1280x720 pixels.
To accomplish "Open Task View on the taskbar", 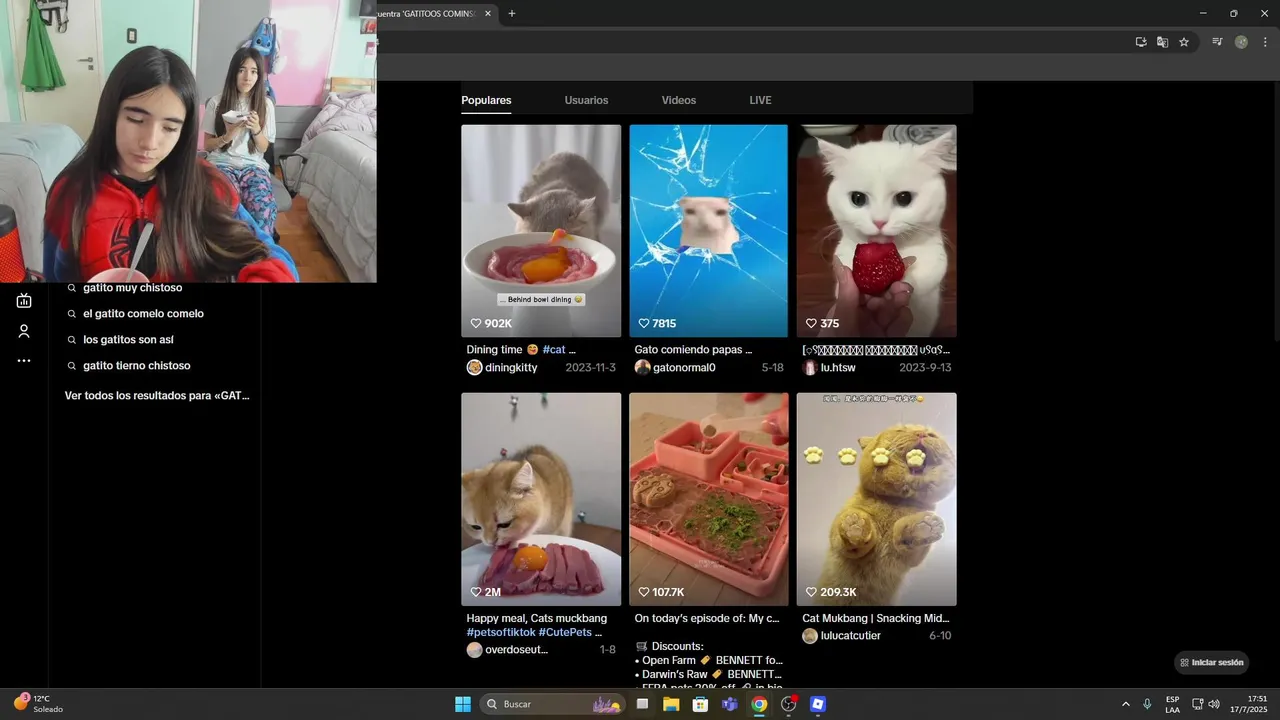I will pyautogui.click(x=642, y=704).
